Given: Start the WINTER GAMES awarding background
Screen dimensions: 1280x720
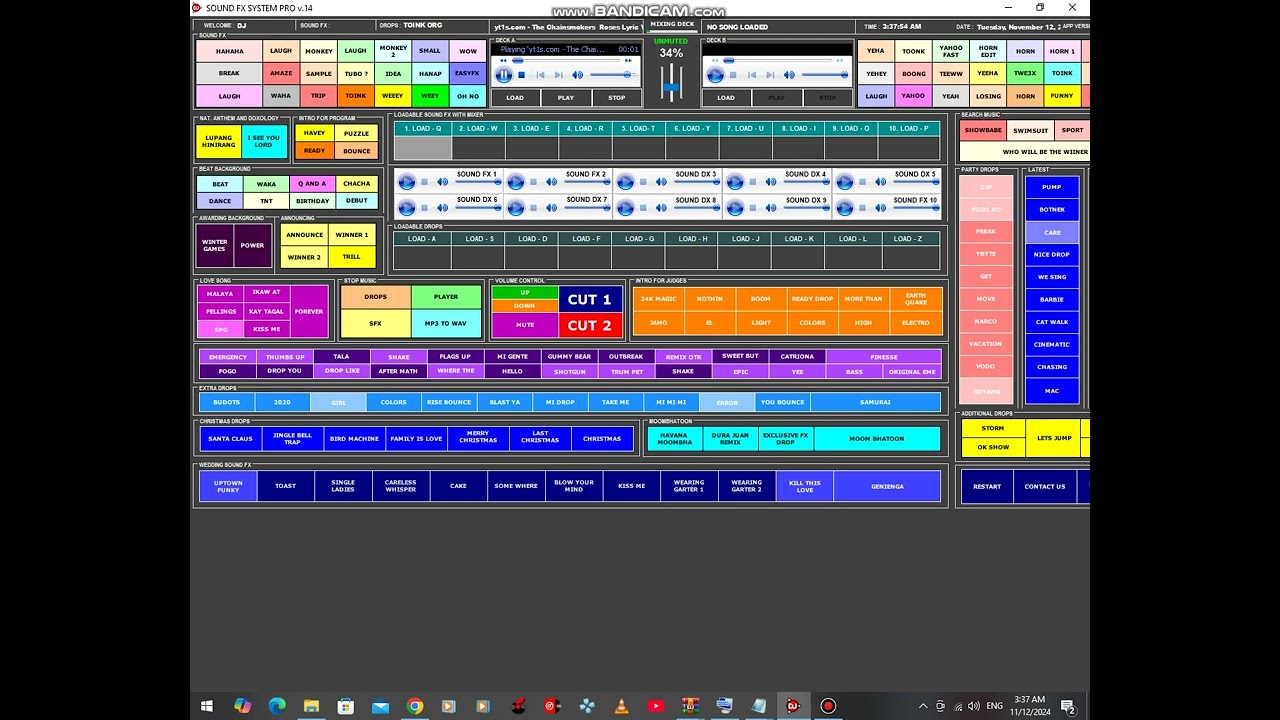Looking at the screenshot, I should point(215,245).
